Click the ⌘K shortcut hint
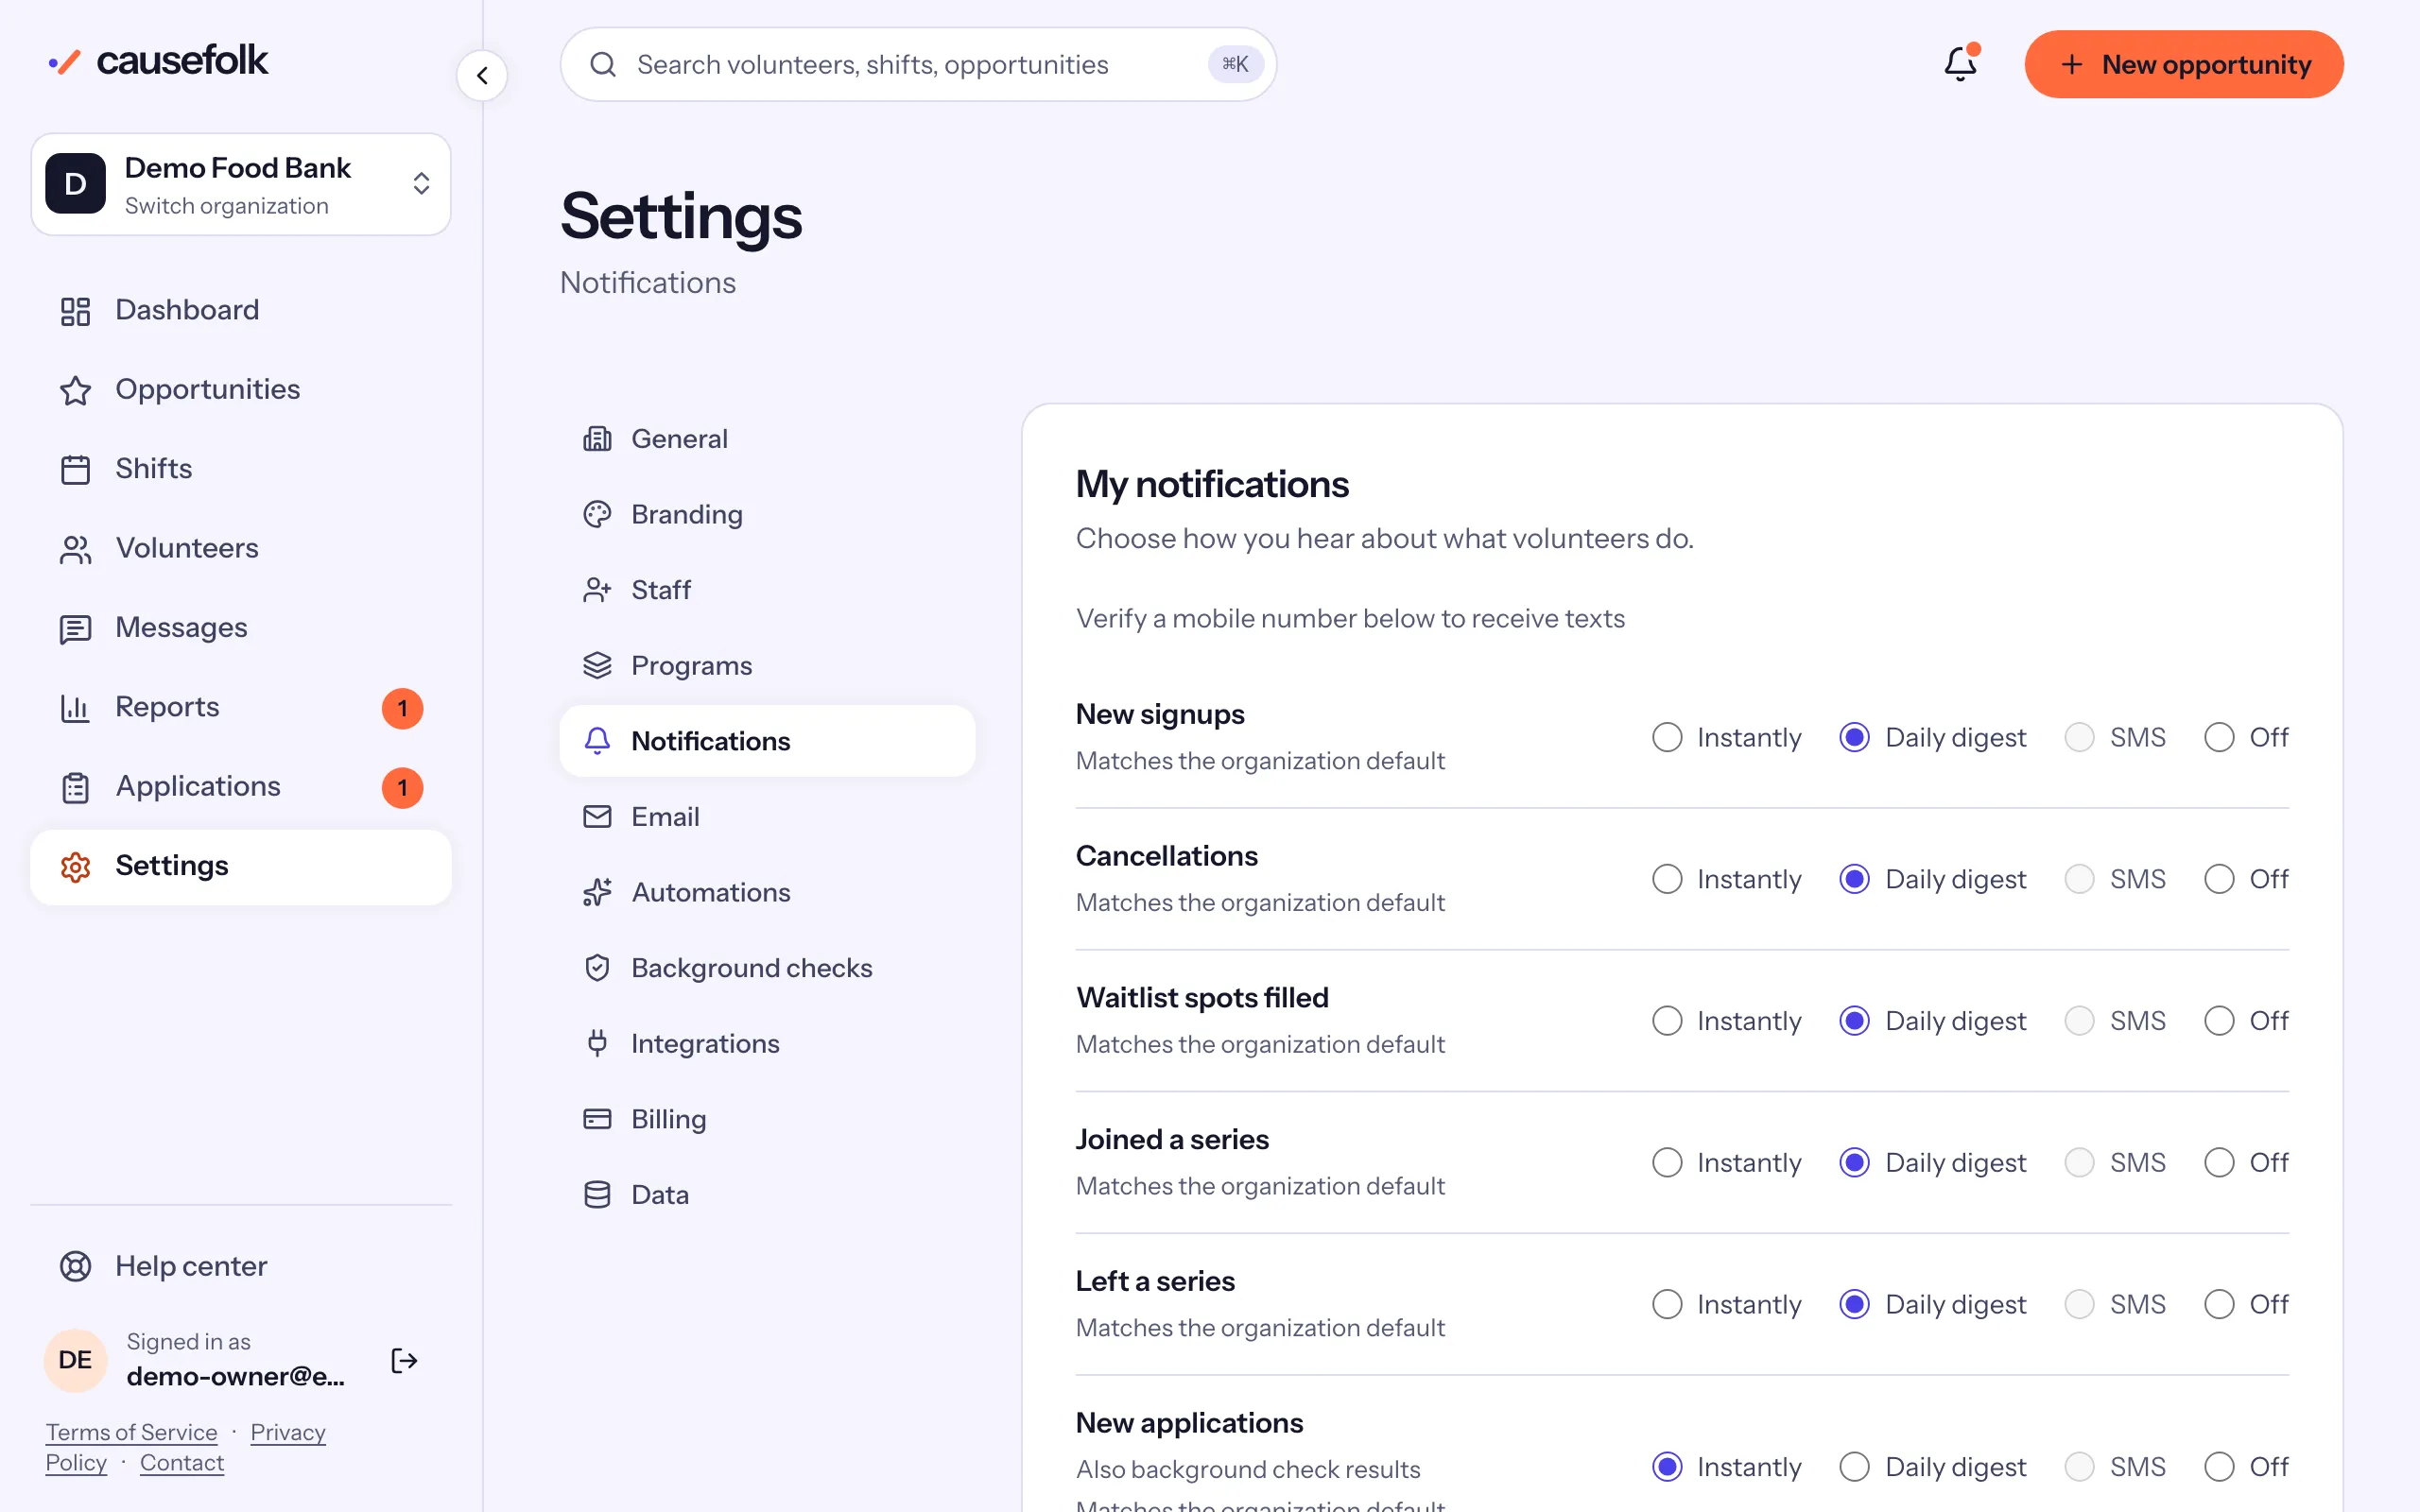 point(1235,64)
